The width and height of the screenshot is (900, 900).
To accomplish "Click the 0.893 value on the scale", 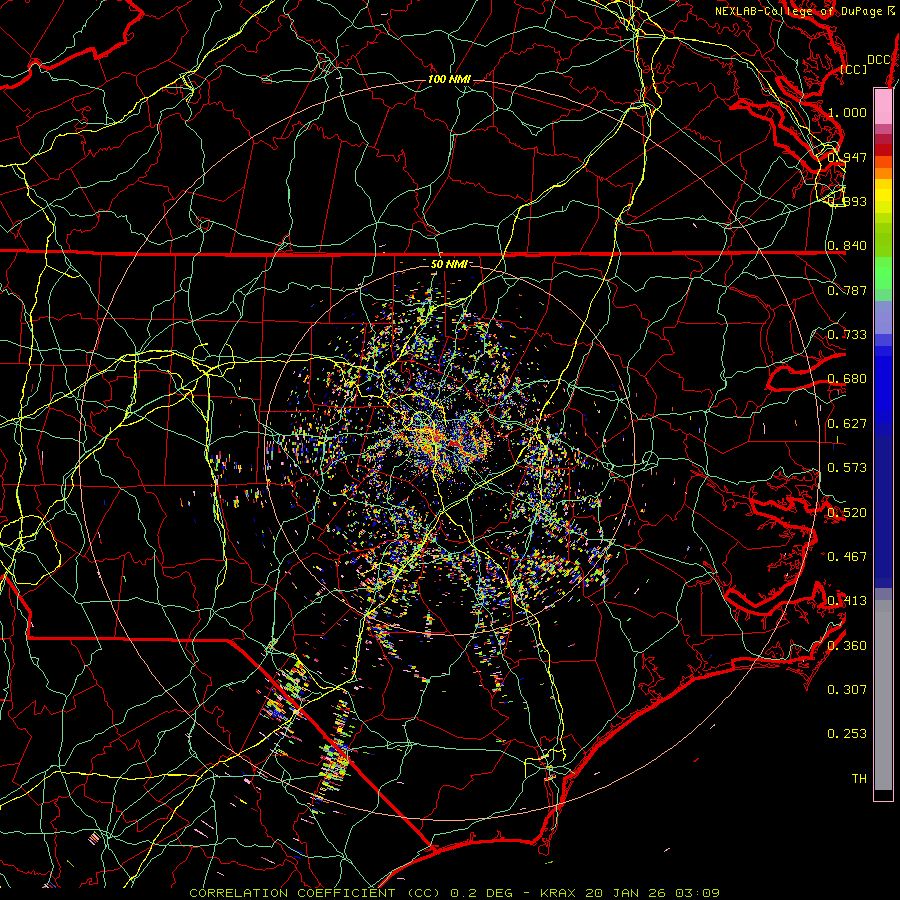I will tap(847, 201).
